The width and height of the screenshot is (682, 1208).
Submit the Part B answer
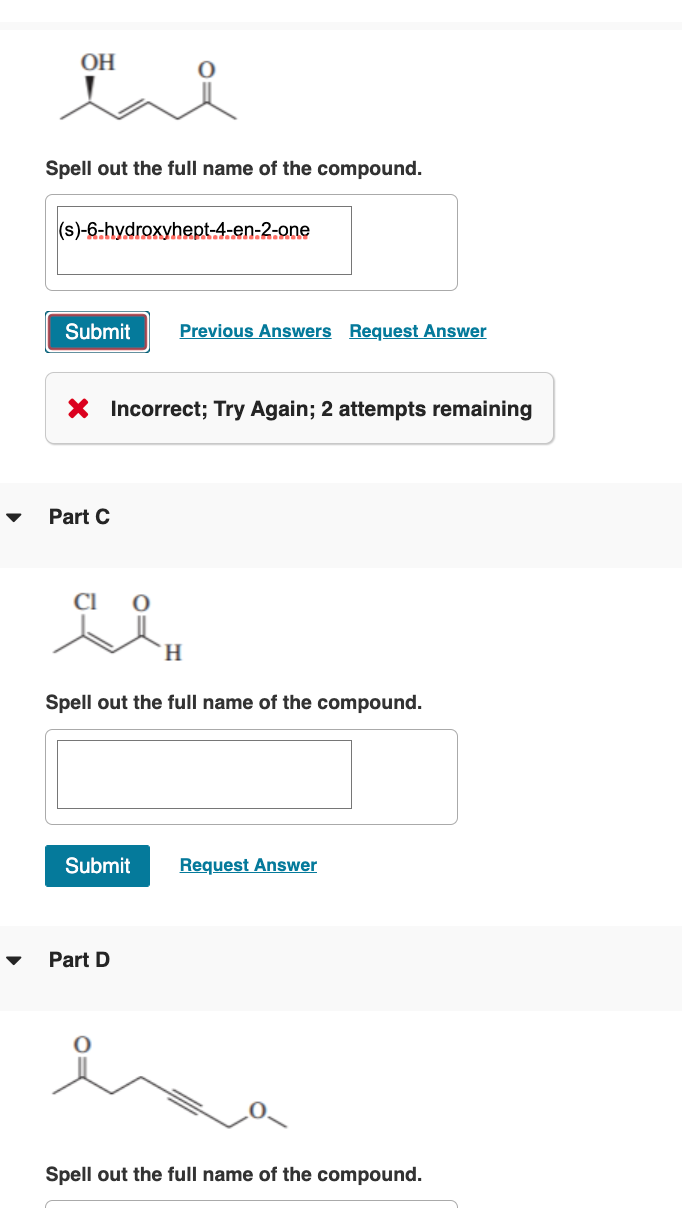pyautogui.click(x=97, y=331)
